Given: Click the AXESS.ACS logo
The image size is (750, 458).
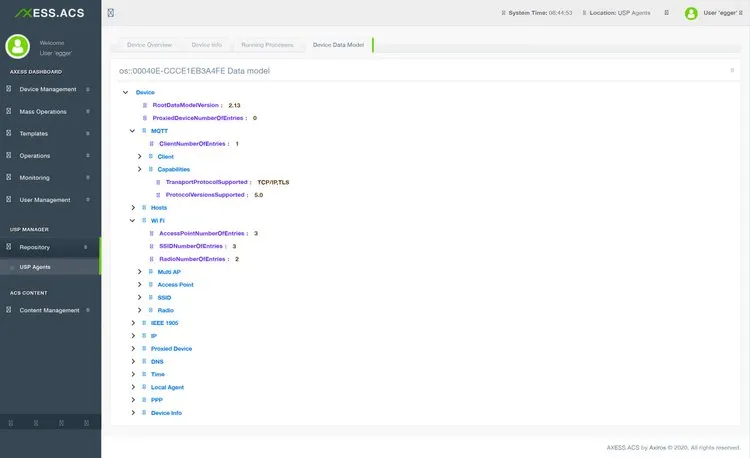Looking at the screenshot, I should click(x=50, y=13).
